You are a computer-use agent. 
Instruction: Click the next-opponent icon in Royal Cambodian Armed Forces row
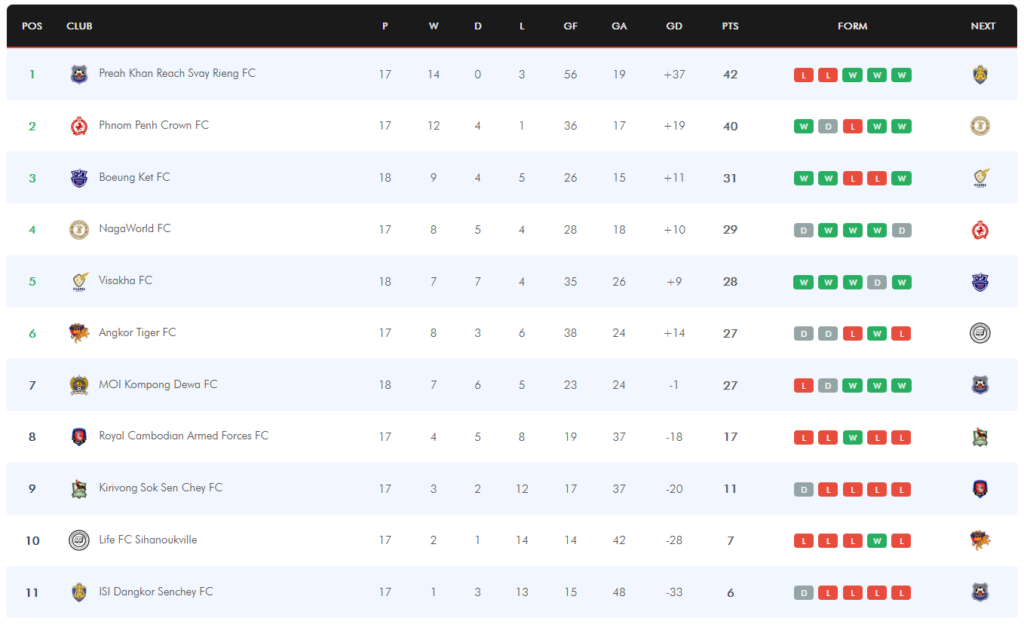coord(980,437)
